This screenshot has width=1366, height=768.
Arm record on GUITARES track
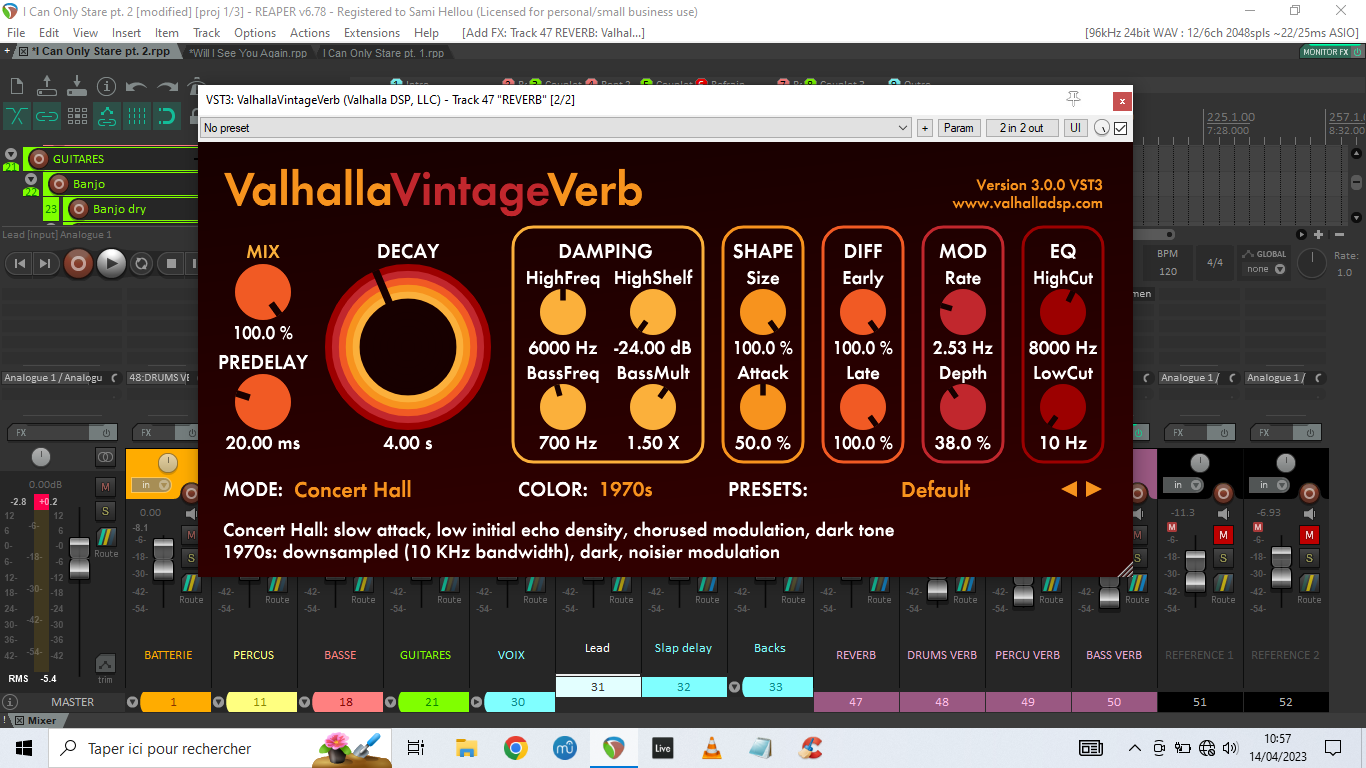(39, 158)
